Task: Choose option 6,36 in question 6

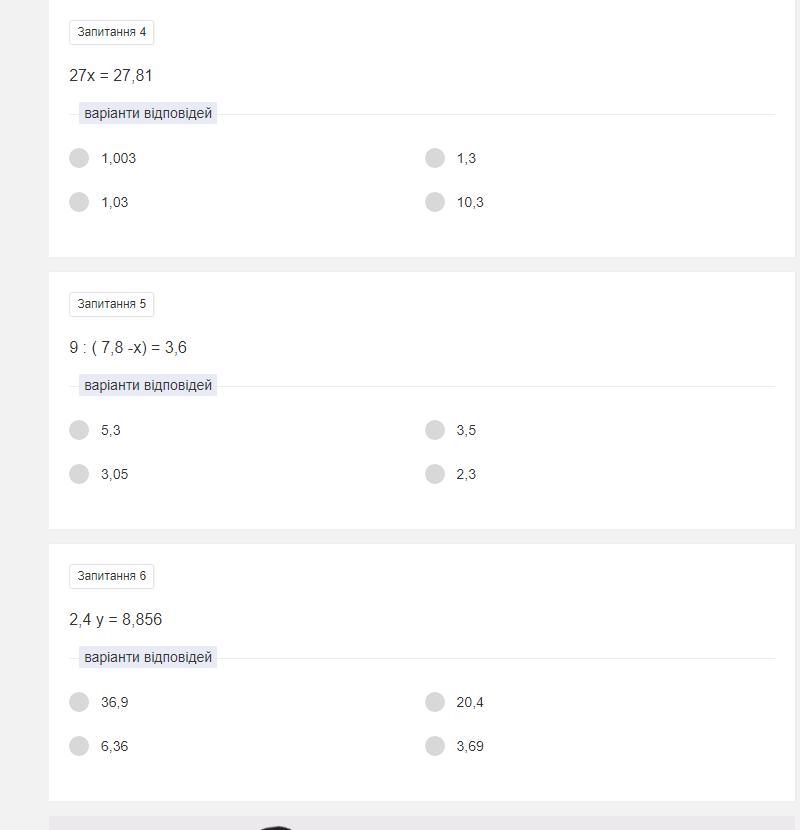Action: 79,746
